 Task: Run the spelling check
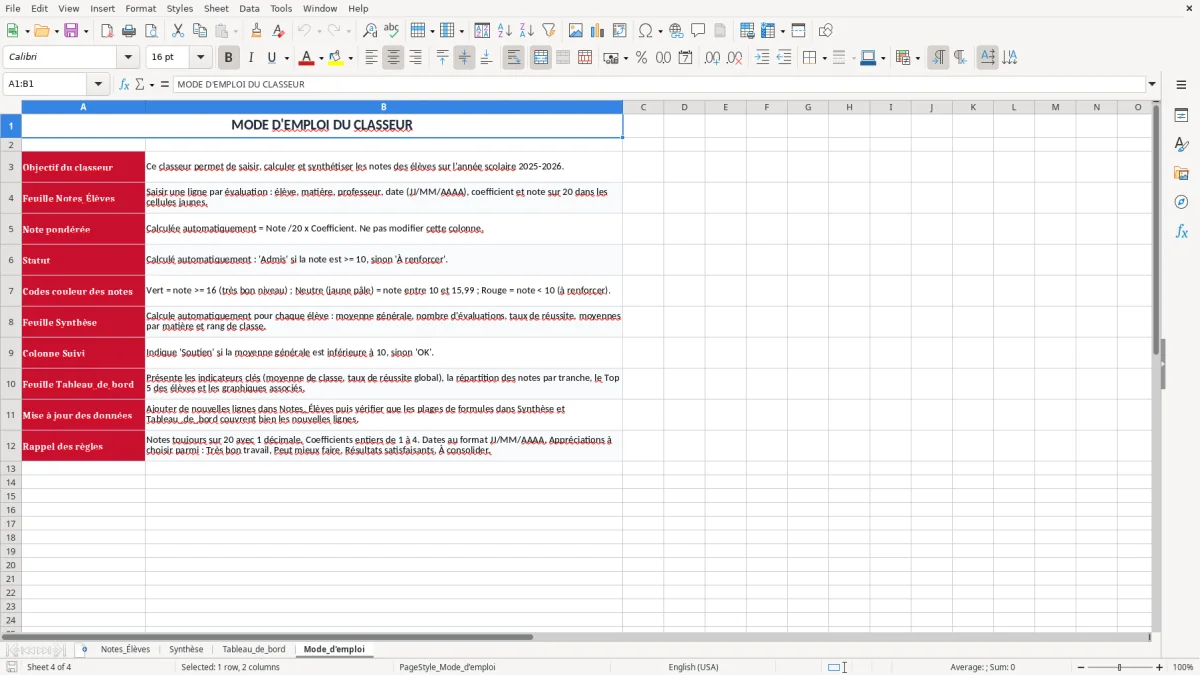tap(392, 31)
